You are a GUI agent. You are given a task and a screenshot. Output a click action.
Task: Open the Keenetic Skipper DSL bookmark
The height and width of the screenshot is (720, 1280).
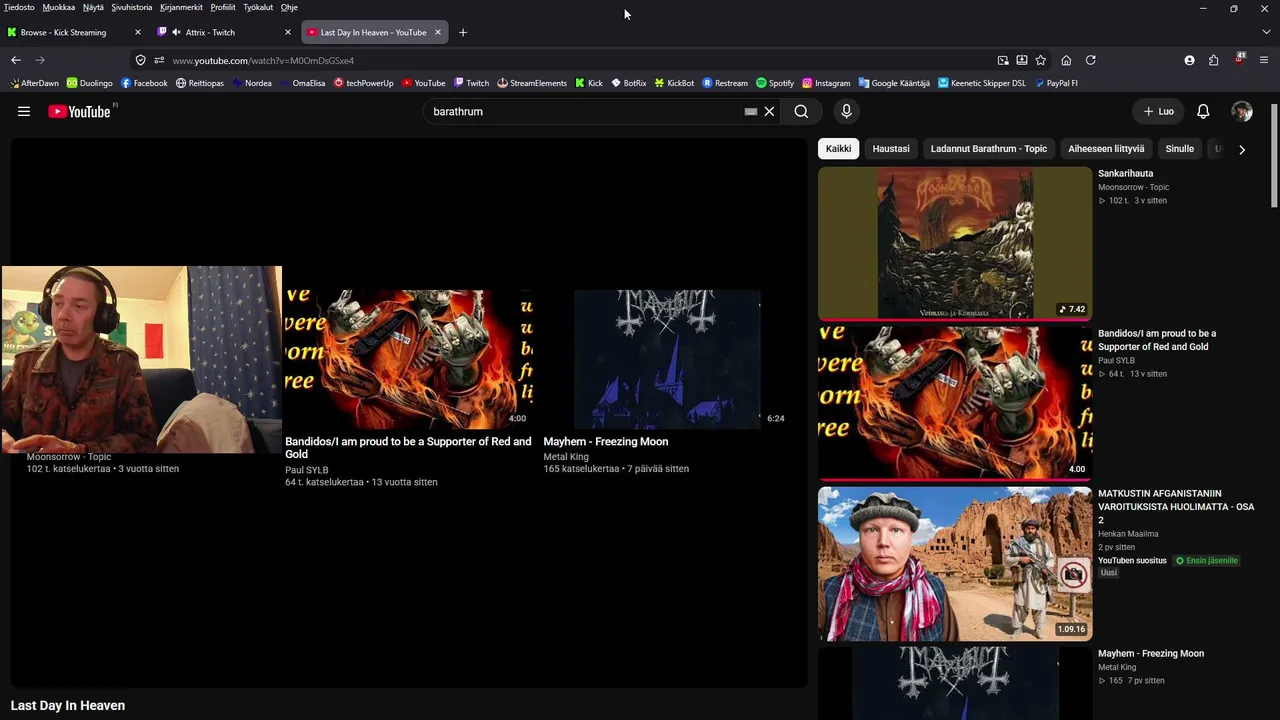pyautogui.click(x=982, y=83)
